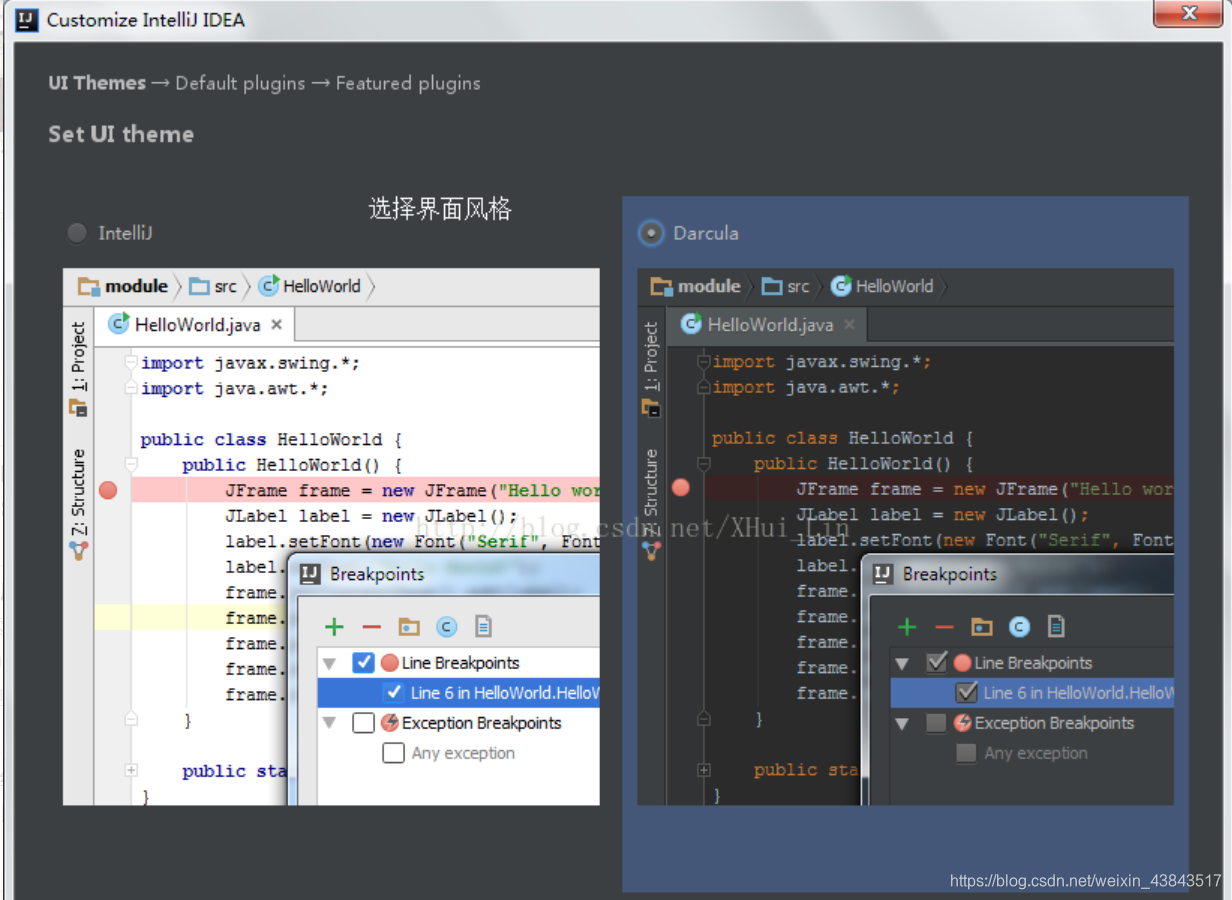Select the Darcula theme radio button
1232x900 pixels.
click(651, 233)
